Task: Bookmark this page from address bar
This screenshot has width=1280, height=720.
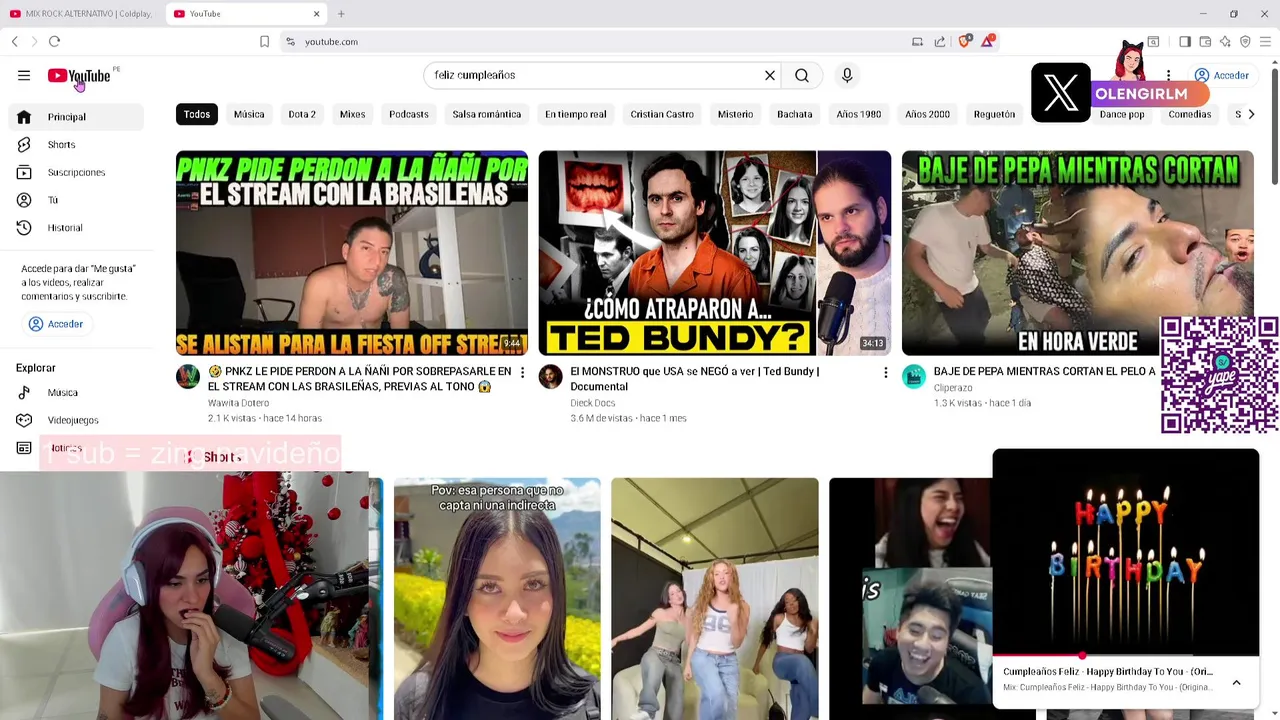Action: click(264, 41)
